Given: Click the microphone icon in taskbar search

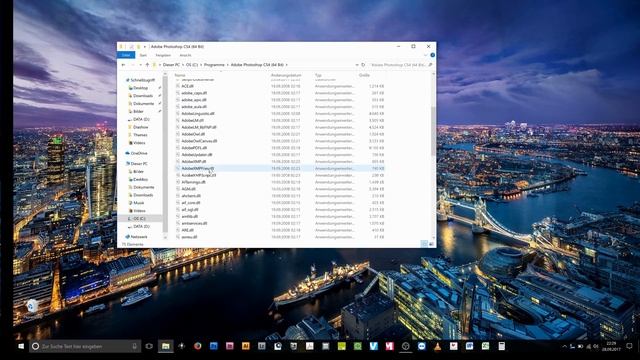Looking at the screenshot, I should pos(134,346).
